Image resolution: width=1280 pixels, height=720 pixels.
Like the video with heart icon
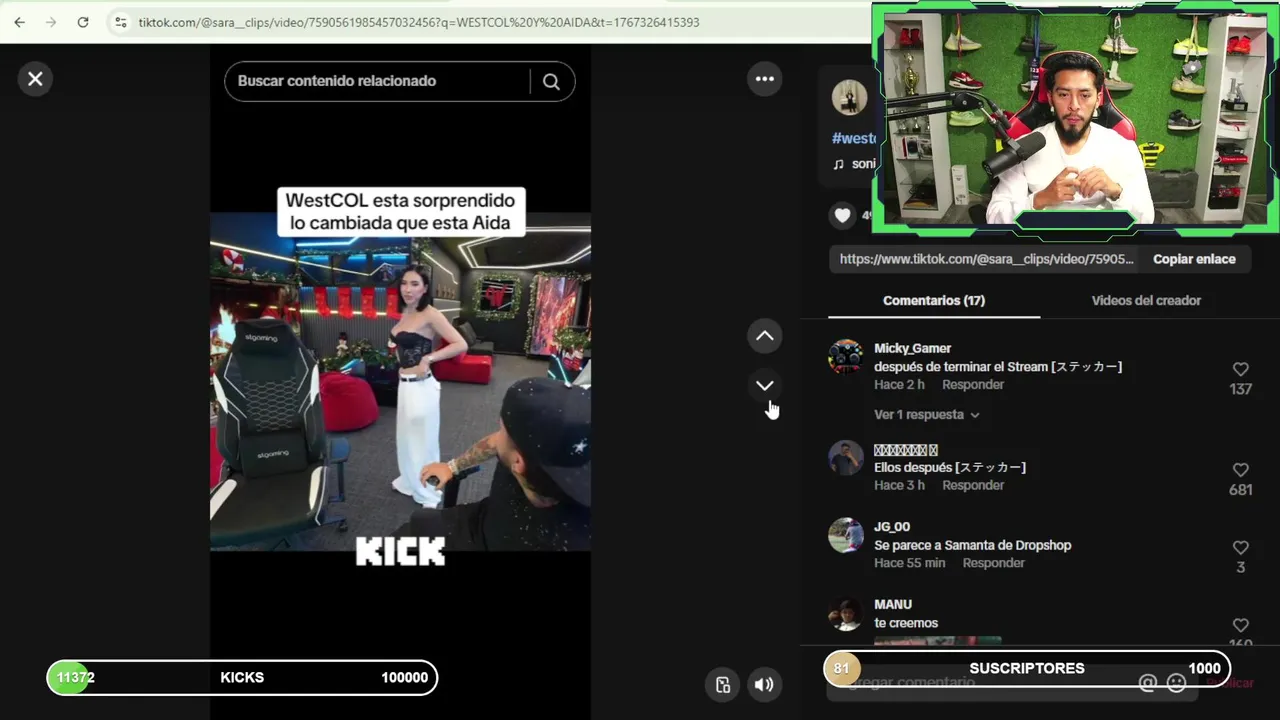pyautogui.click(x=843, y=215)
